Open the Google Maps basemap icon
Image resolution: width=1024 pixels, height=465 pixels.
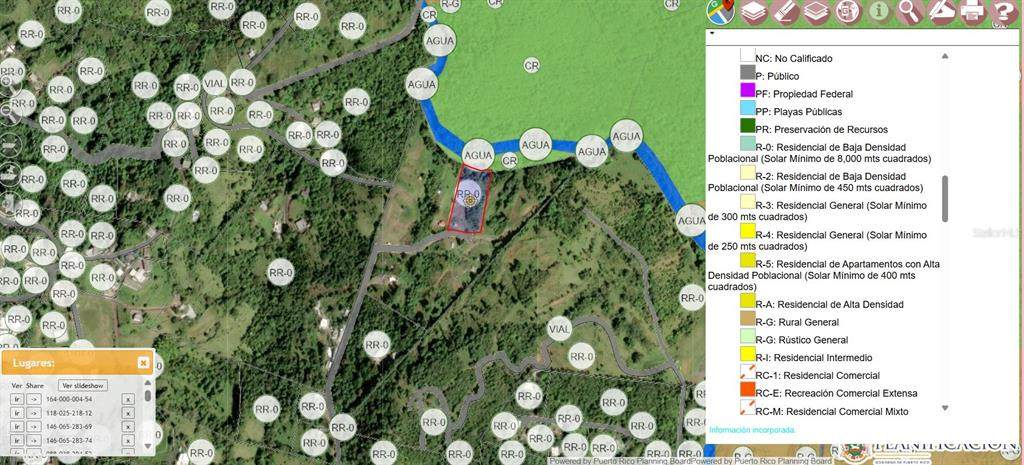click(x=720, y=12)
